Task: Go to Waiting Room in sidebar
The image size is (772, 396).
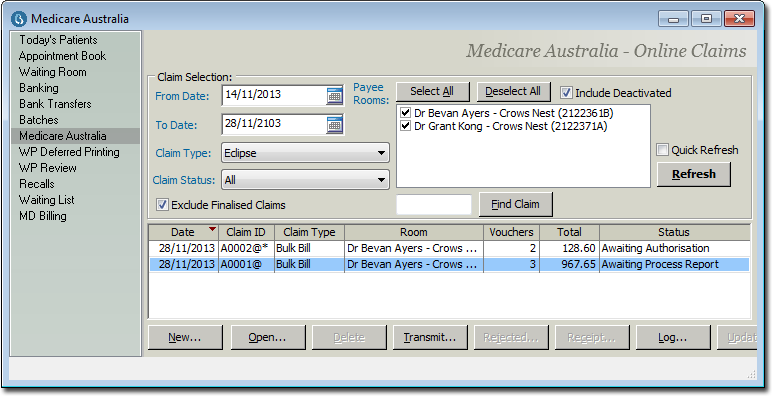Action: coord(53,72)
